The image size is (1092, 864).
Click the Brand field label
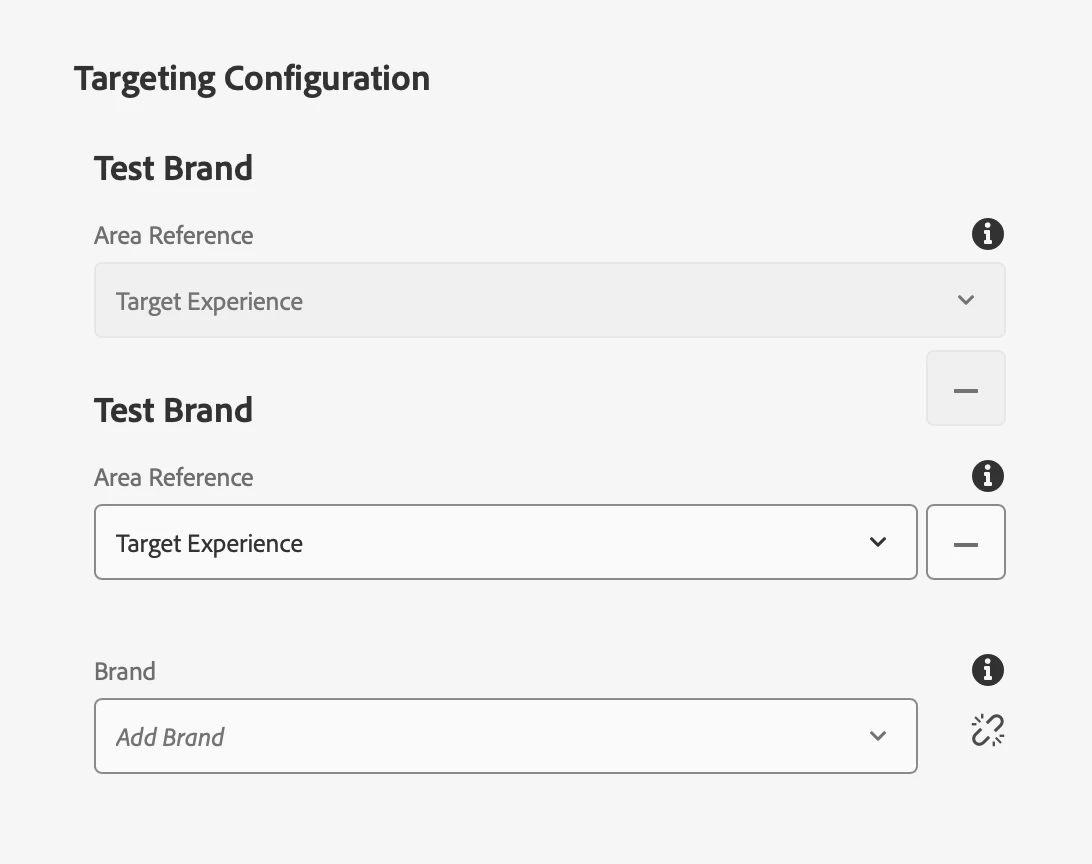pos(125,671)
